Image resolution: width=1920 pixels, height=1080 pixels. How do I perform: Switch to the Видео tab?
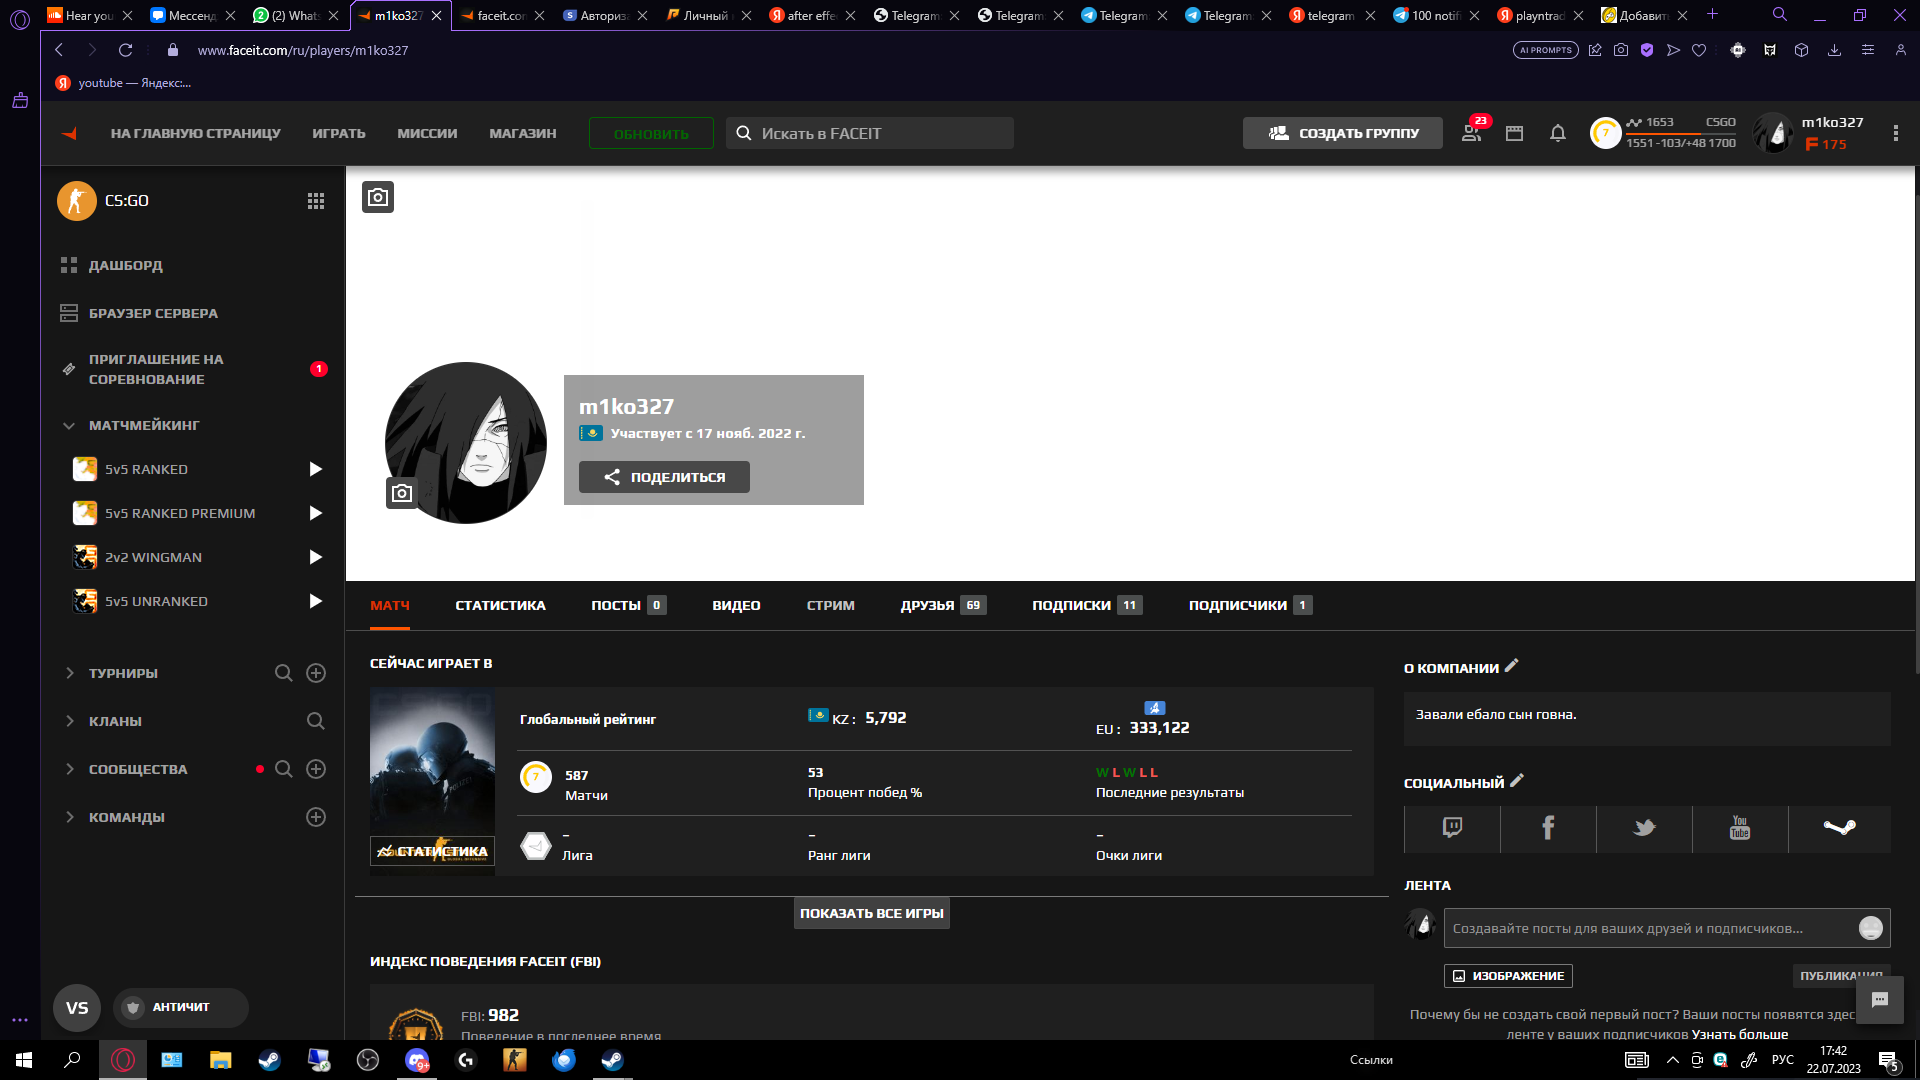(736, 605)
